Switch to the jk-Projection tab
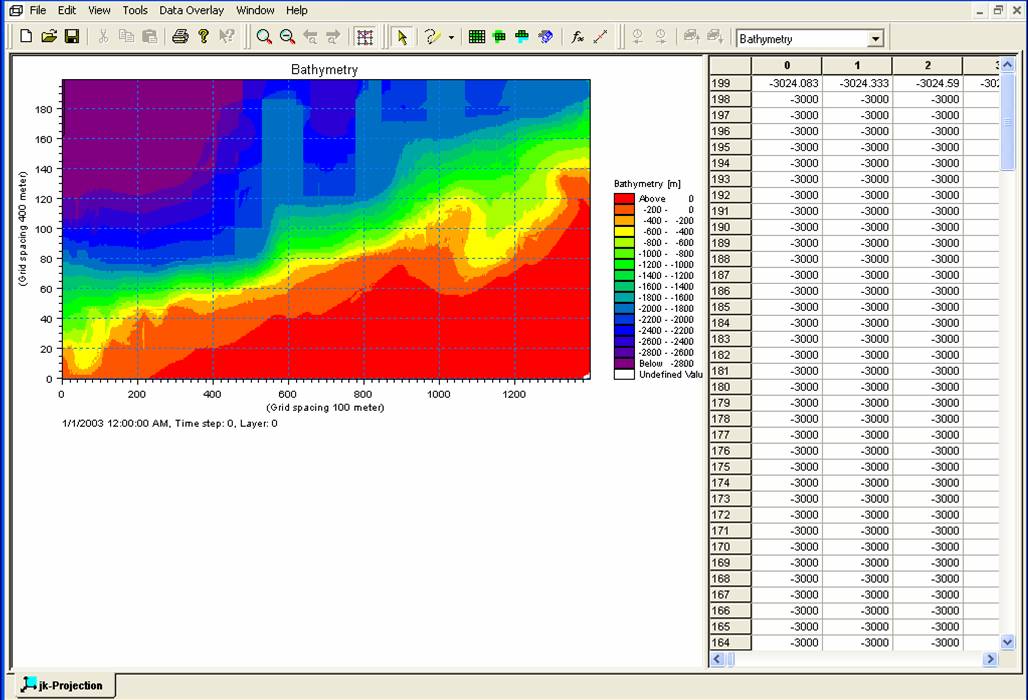Screen dimensions: 1028x700 [x=62, y=685]
